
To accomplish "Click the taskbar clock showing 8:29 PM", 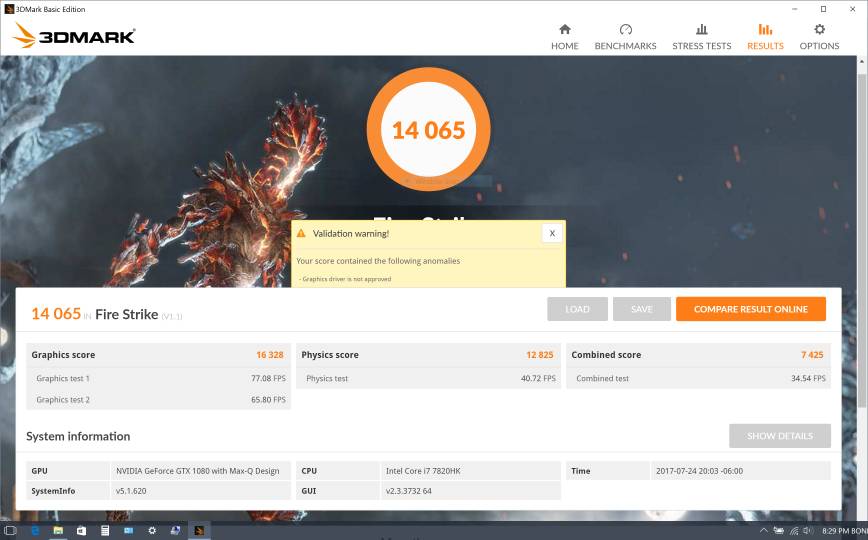I will [x=835, y=531].
